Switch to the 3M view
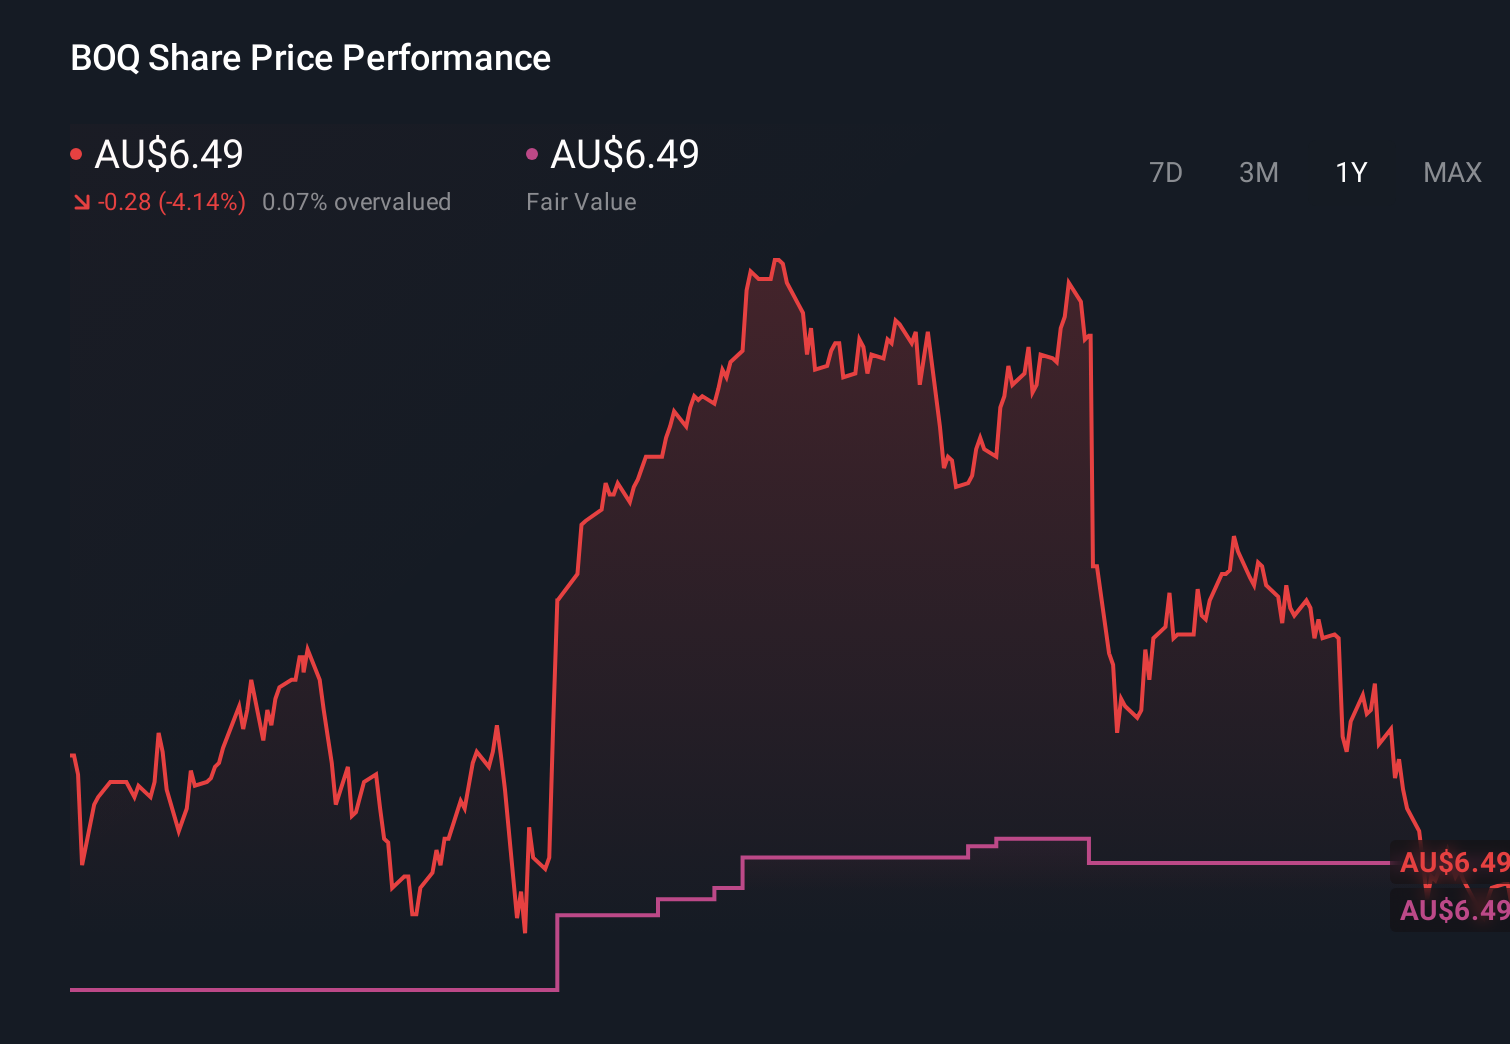The image size is (1510, 1044). pos(1259,173)
